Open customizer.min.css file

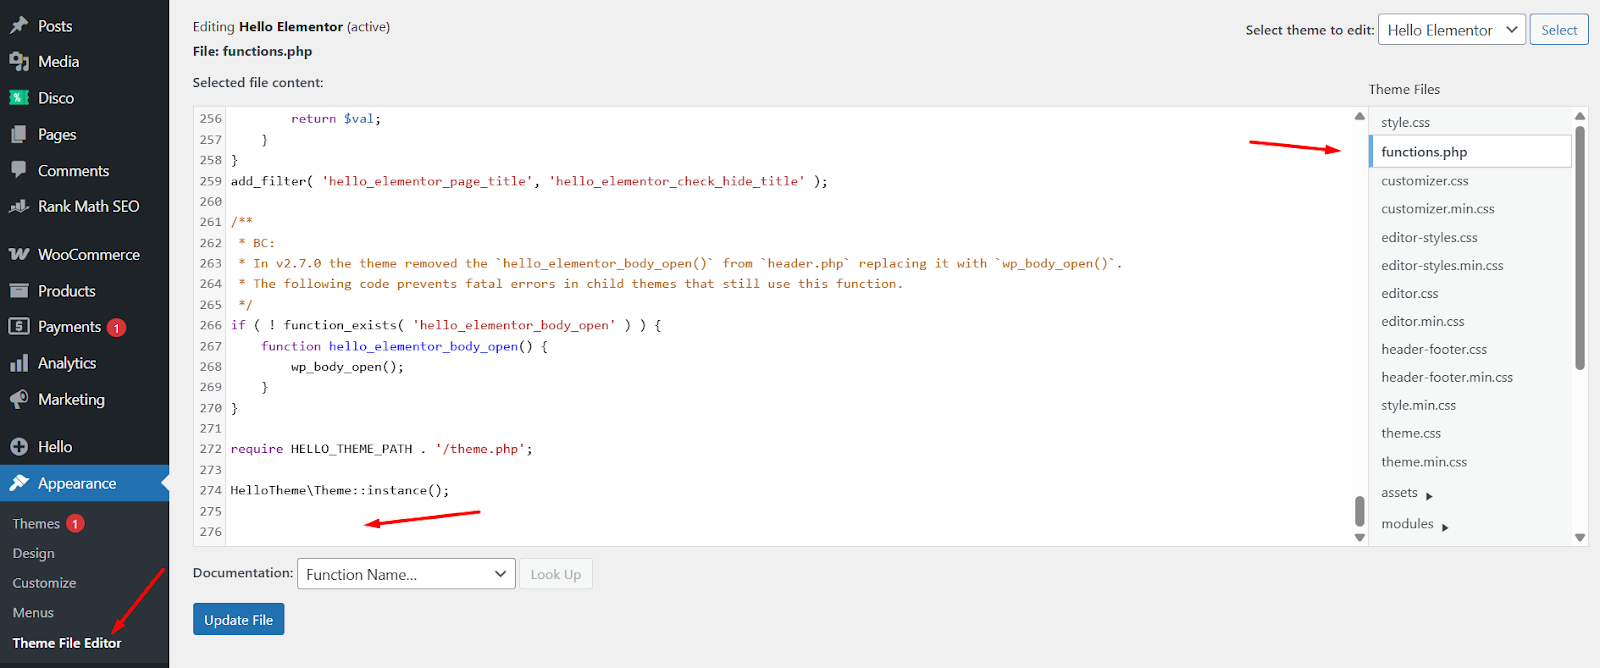tap(1437, 209)
